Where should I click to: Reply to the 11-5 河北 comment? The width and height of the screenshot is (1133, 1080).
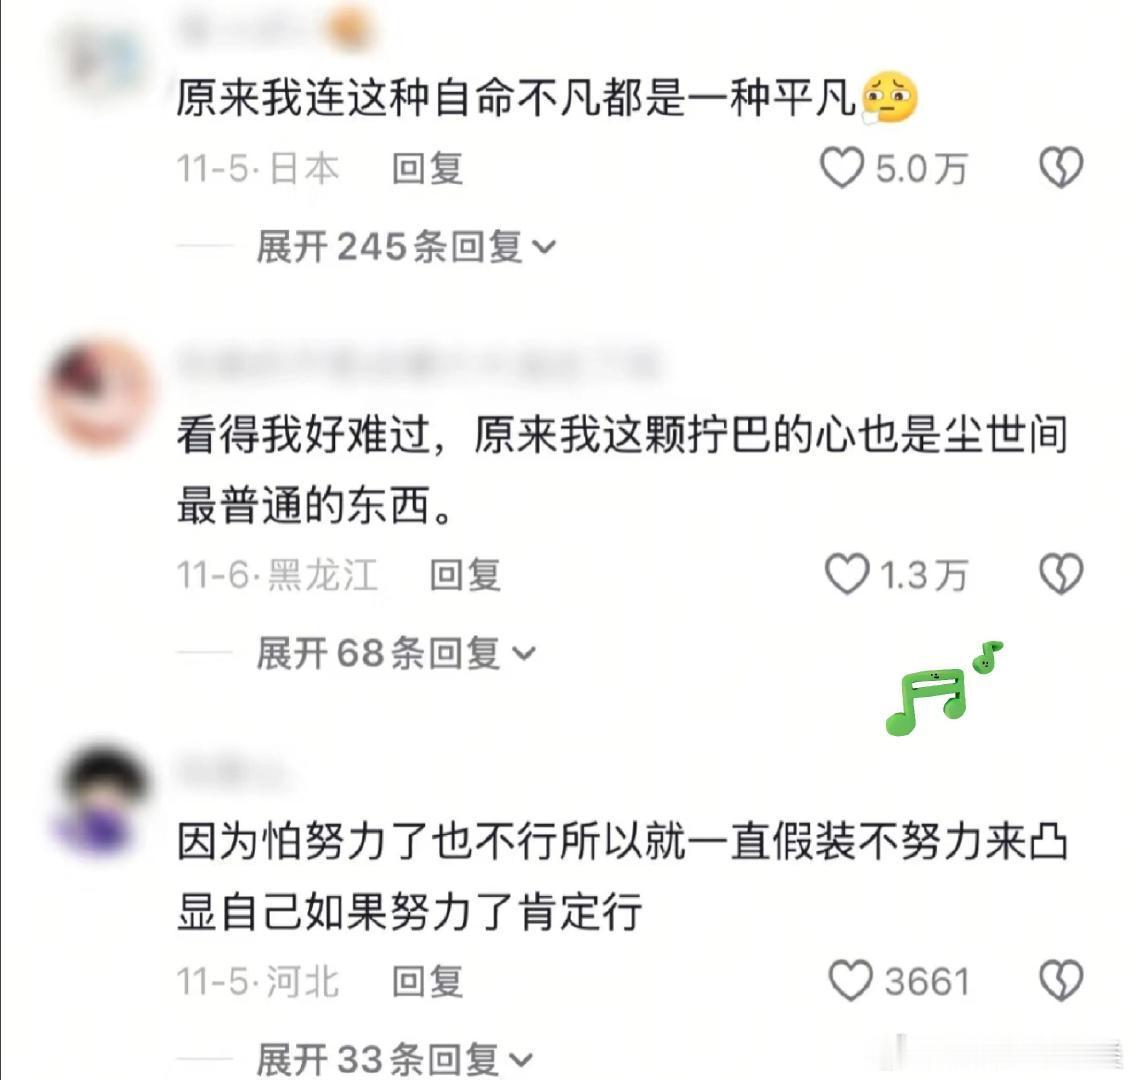point(427,982)
